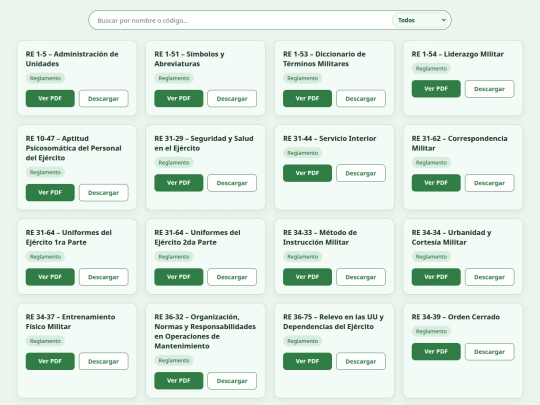This screenshot has width=540, height=405.
Task: View PDF for RE 1-53 Diccionario de Términos Militares
Action: (x=307, y=98)
